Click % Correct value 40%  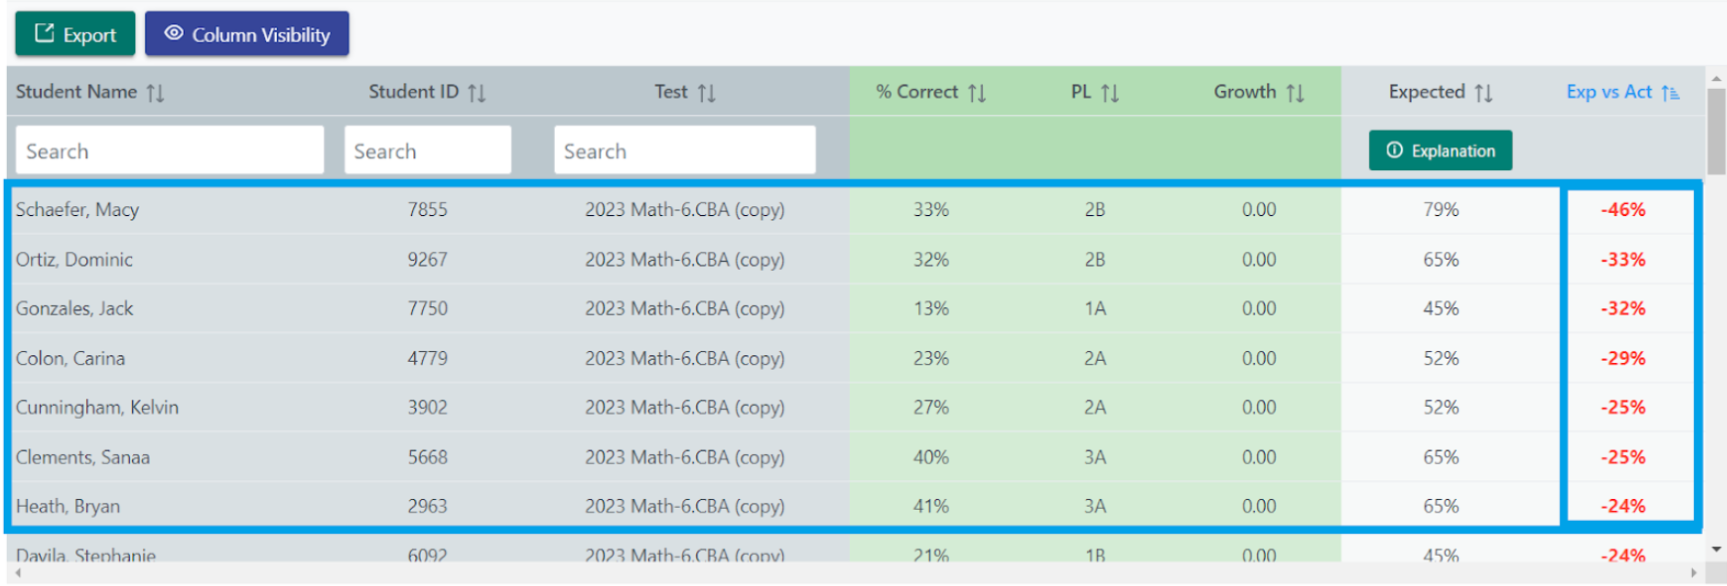[x=931, y=457]
